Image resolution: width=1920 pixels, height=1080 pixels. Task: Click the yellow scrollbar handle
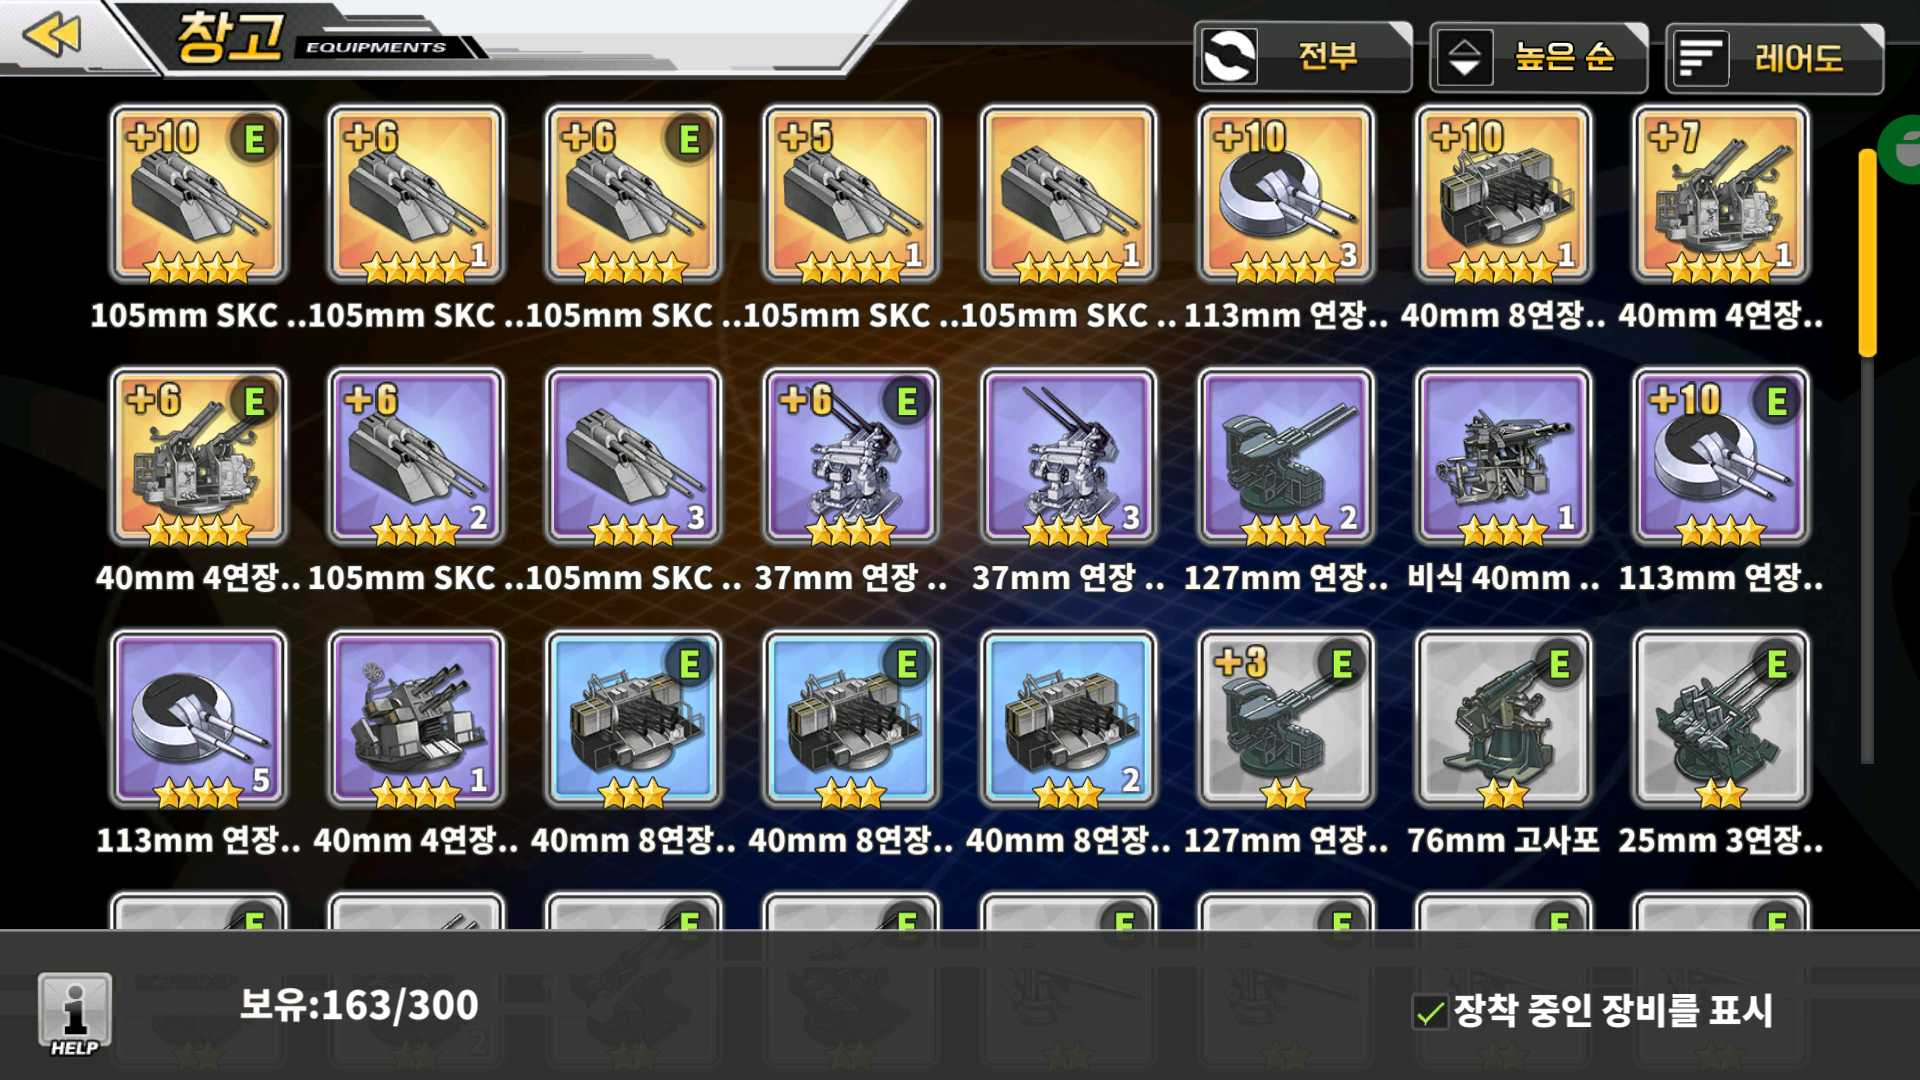click(1867, 252)
